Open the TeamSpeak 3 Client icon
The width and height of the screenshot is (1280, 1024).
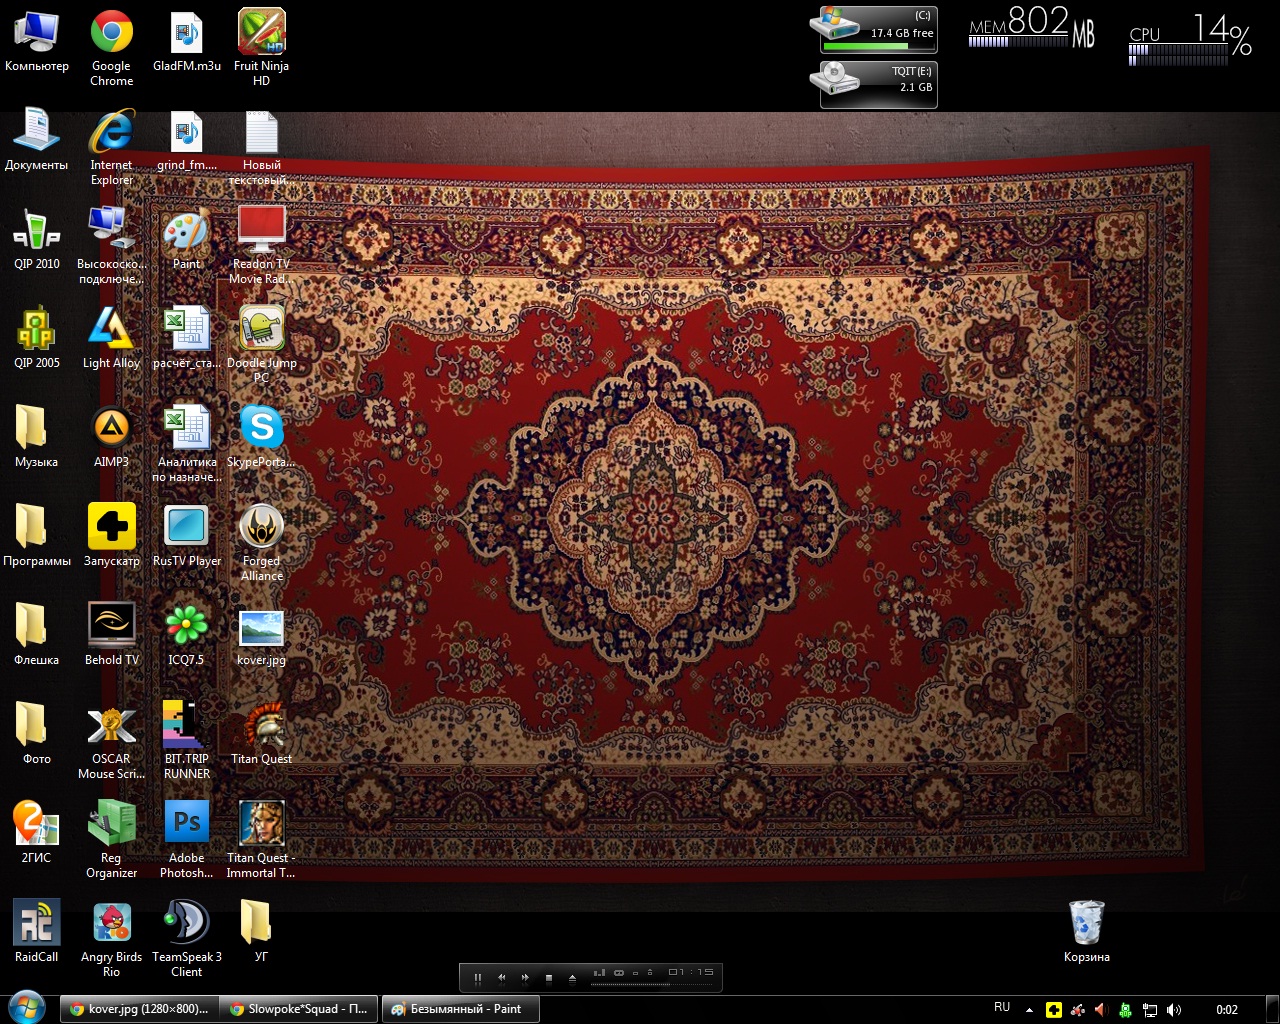tap(187, 923)
